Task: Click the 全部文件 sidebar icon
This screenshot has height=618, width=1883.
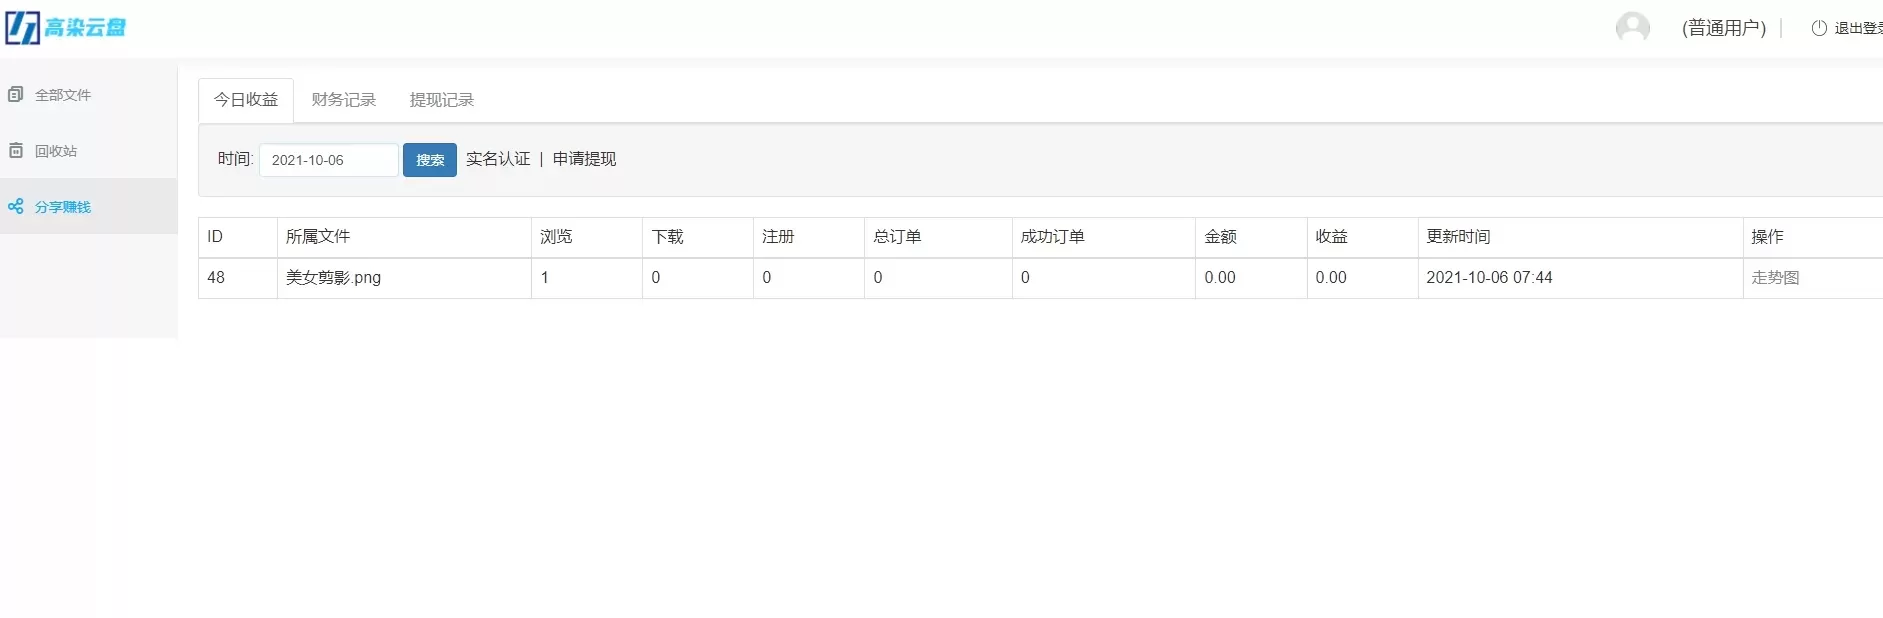Action: pos(16,95)
